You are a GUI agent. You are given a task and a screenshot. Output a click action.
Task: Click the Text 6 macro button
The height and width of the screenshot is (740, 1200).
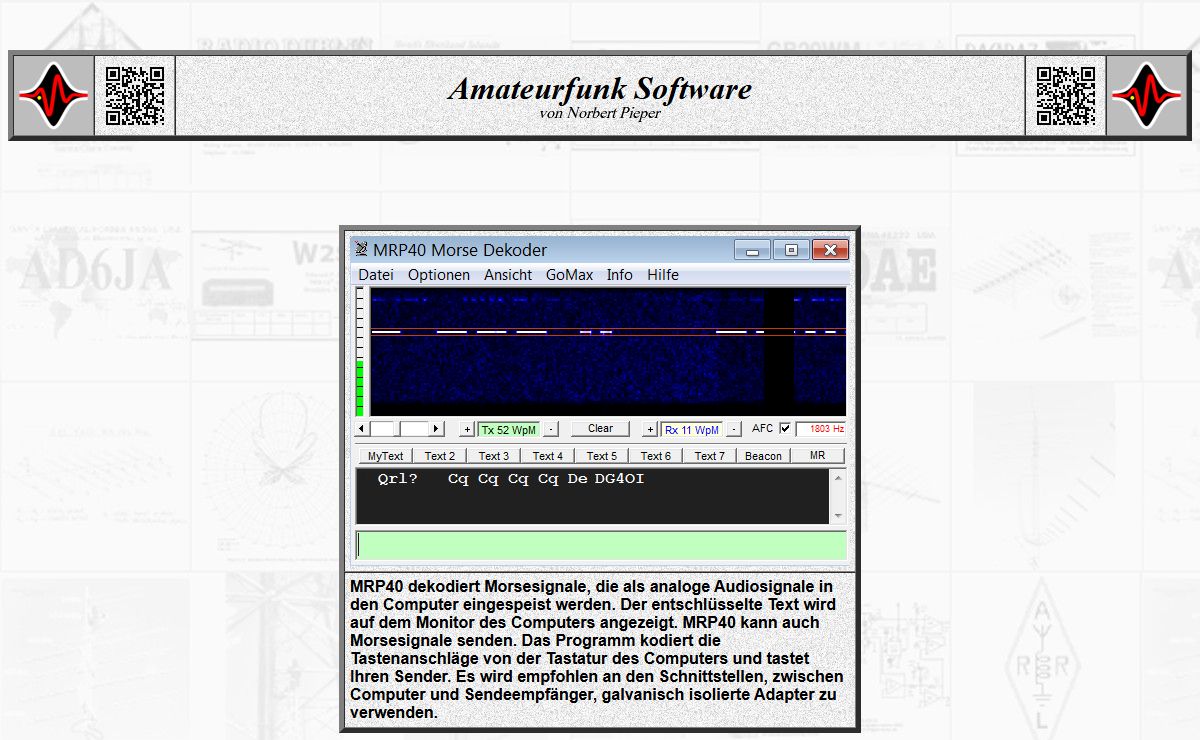point(655,456)
